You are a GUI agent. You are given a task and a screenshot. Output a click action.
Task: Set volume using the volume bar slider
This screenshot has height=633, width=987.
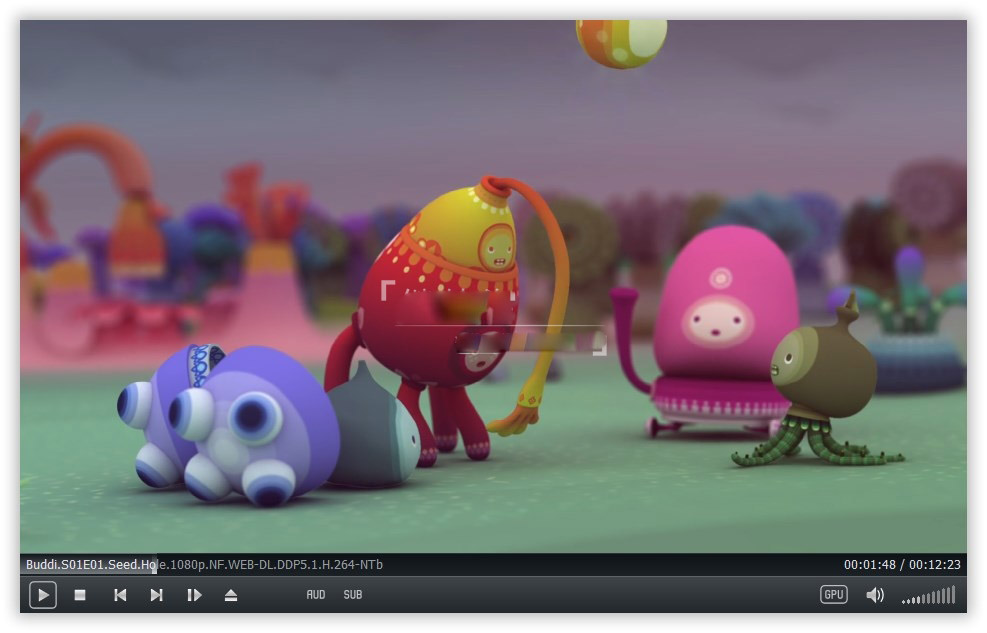click(x=929, y=595)
